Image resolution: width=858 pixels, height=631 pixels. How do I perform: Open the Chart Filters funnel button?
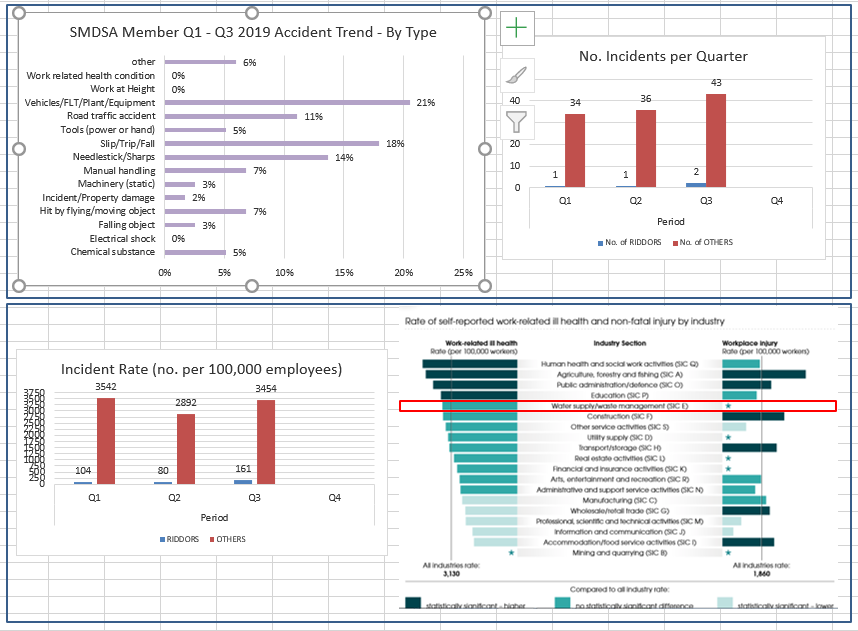click(516, 122)
